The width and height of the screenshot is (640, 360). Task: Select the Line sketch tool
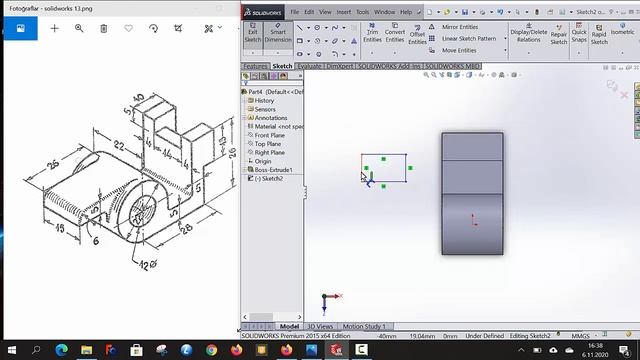click(300, 28)
